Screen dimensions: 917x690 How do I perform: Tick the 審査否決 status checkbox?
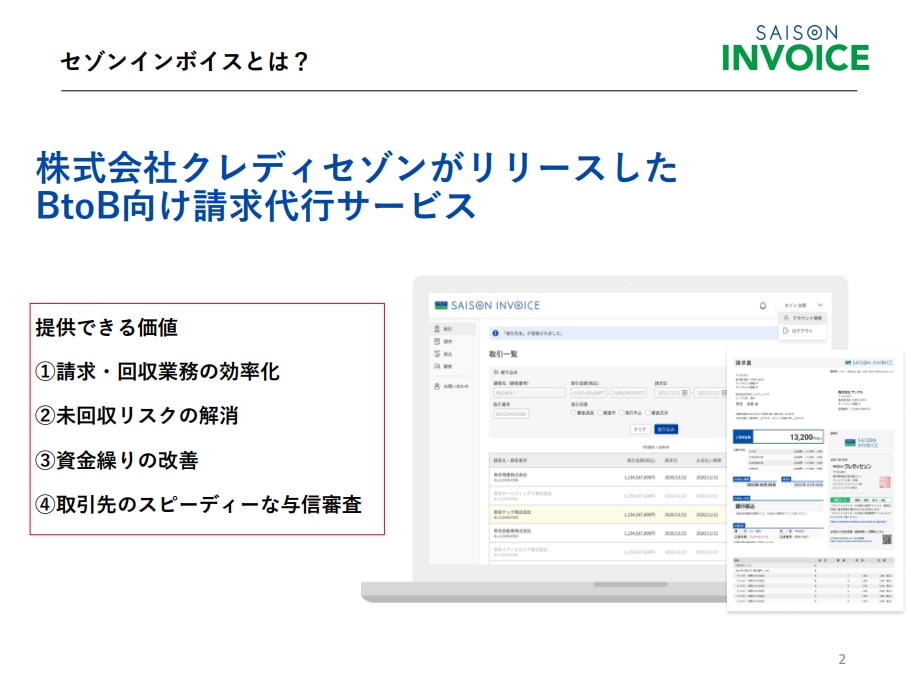coord(647,413)
